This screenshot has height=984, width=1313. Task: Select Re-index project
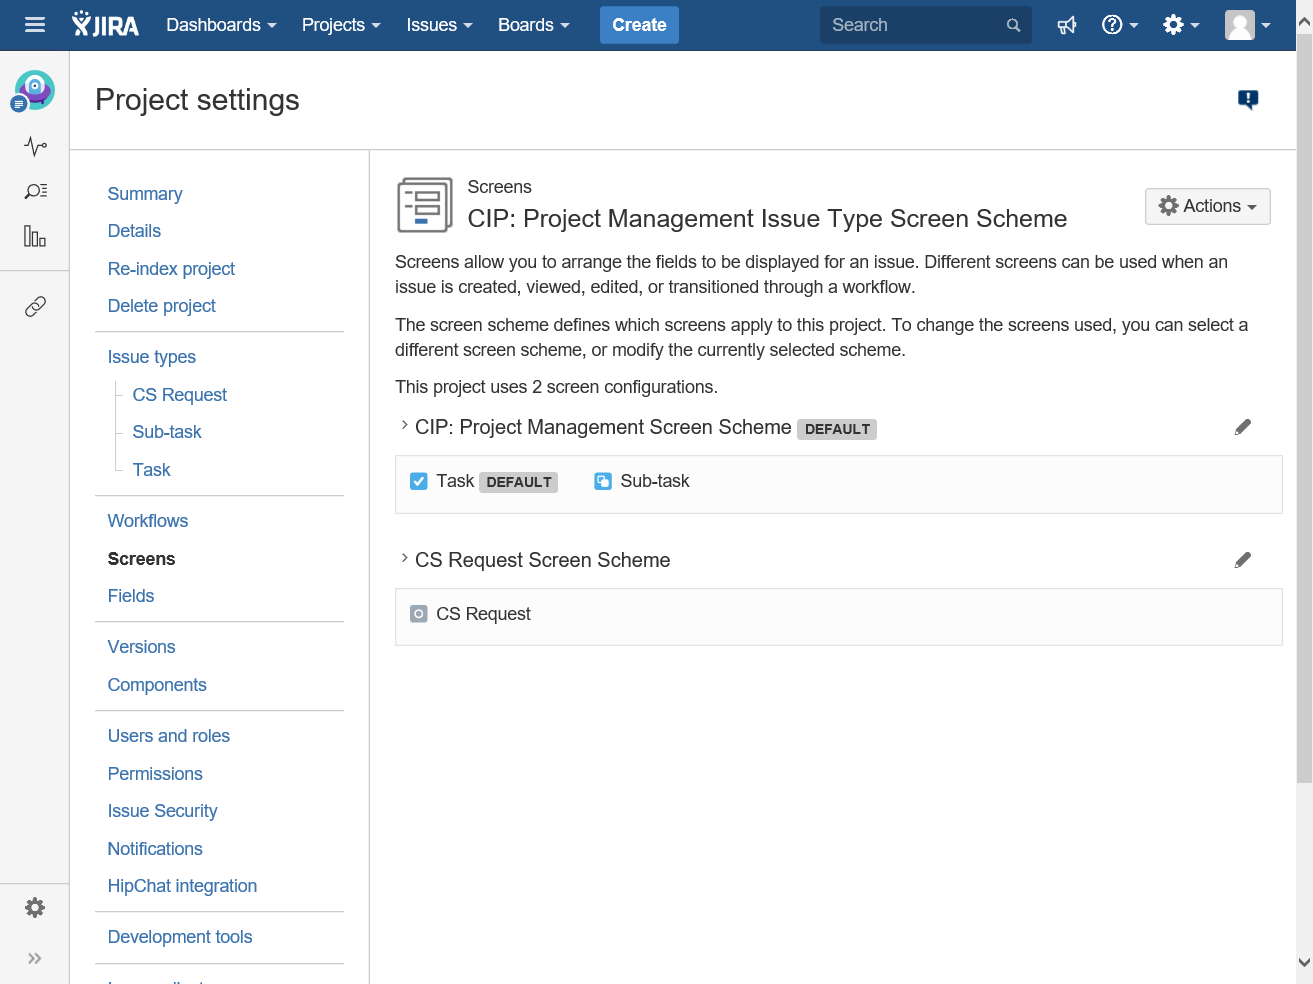pyautogui.click(x=171, y=269)
